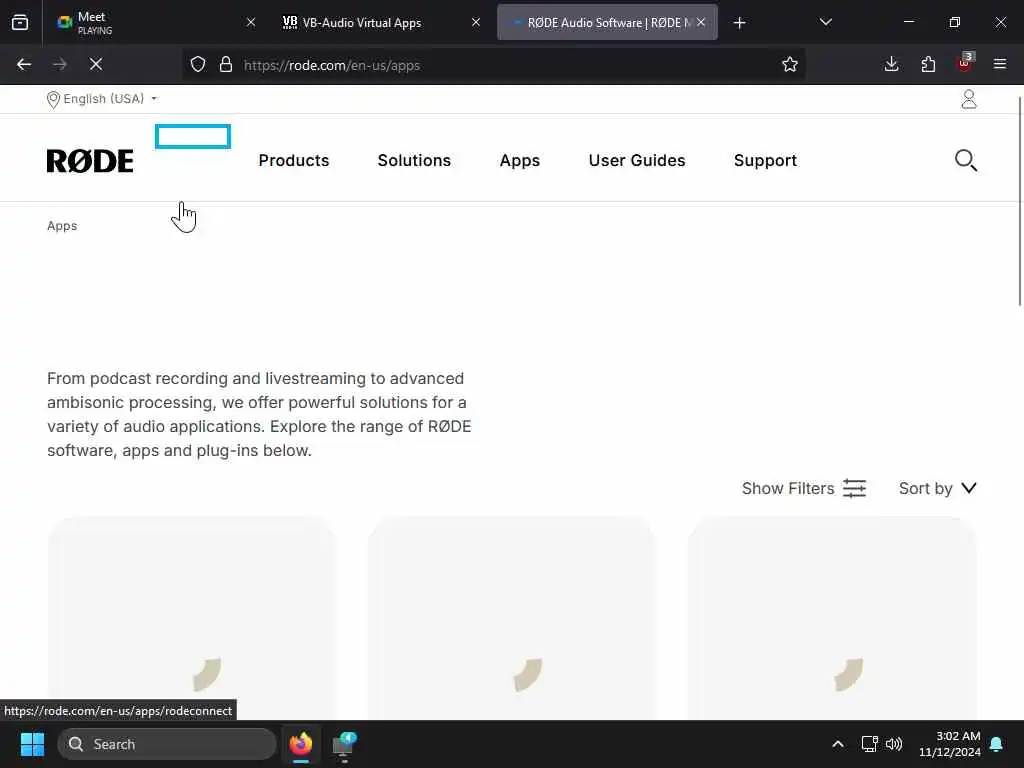Open the first loading app card
1024x768 pixels.
[x=191, y=618]
